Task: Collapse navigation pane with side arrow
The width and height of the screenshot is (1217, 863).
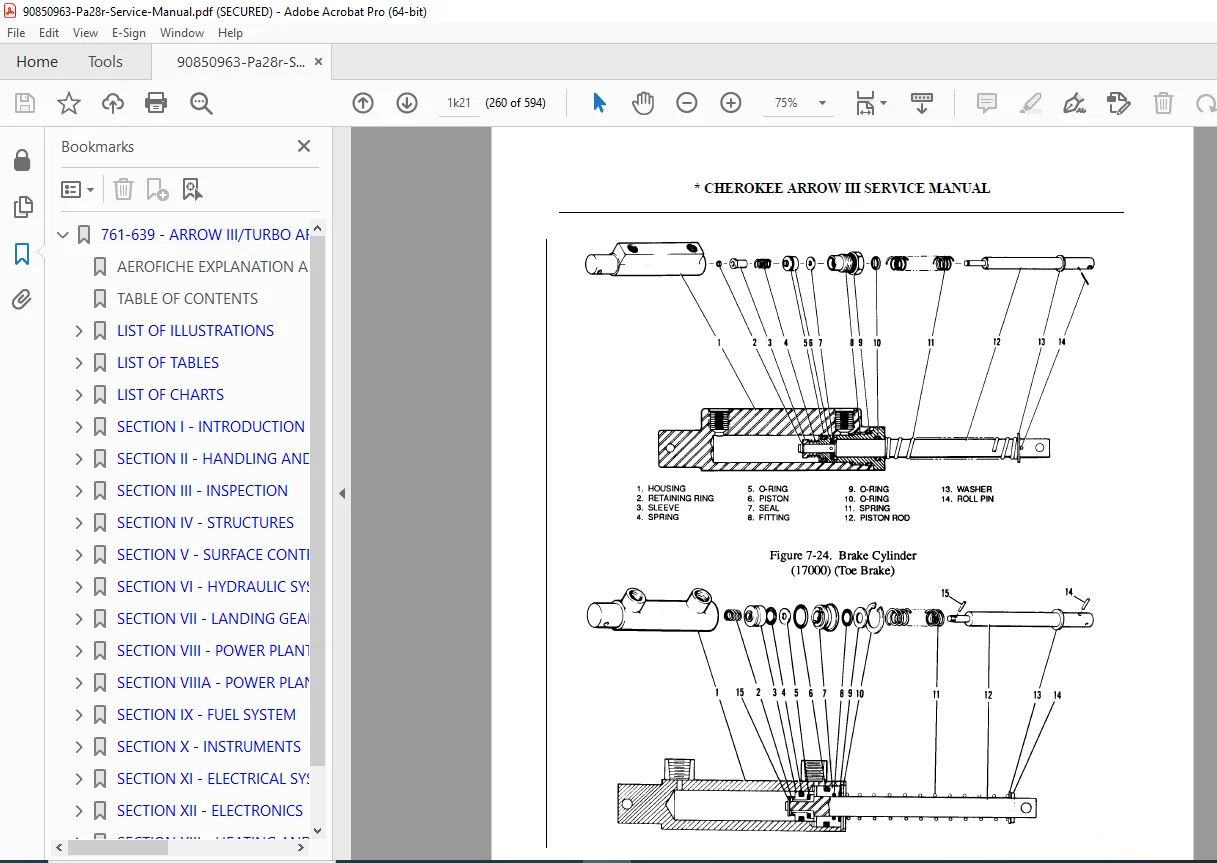Action: 341,493
